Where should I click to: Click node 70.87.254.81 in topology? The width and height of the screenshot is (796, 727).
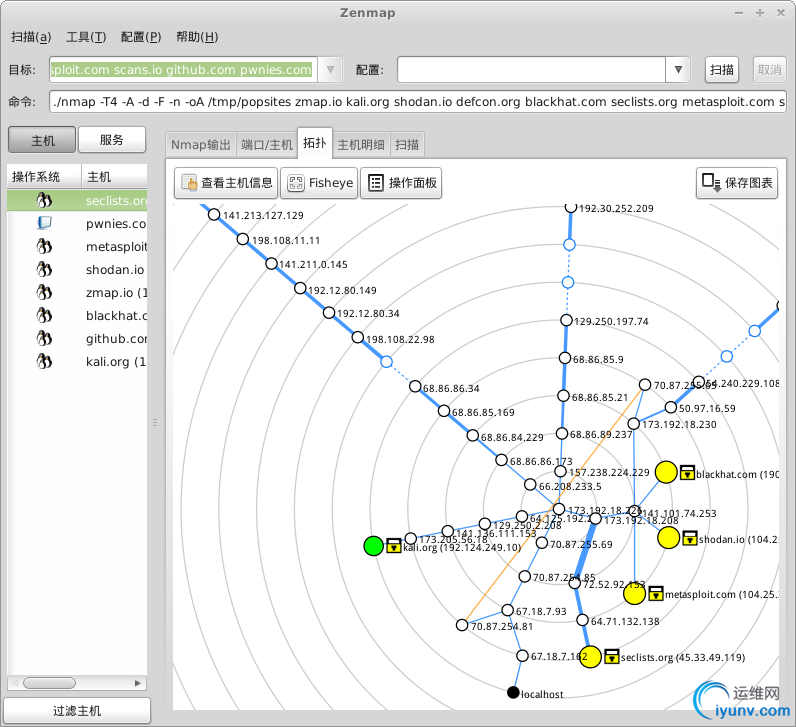click(462, 625)
